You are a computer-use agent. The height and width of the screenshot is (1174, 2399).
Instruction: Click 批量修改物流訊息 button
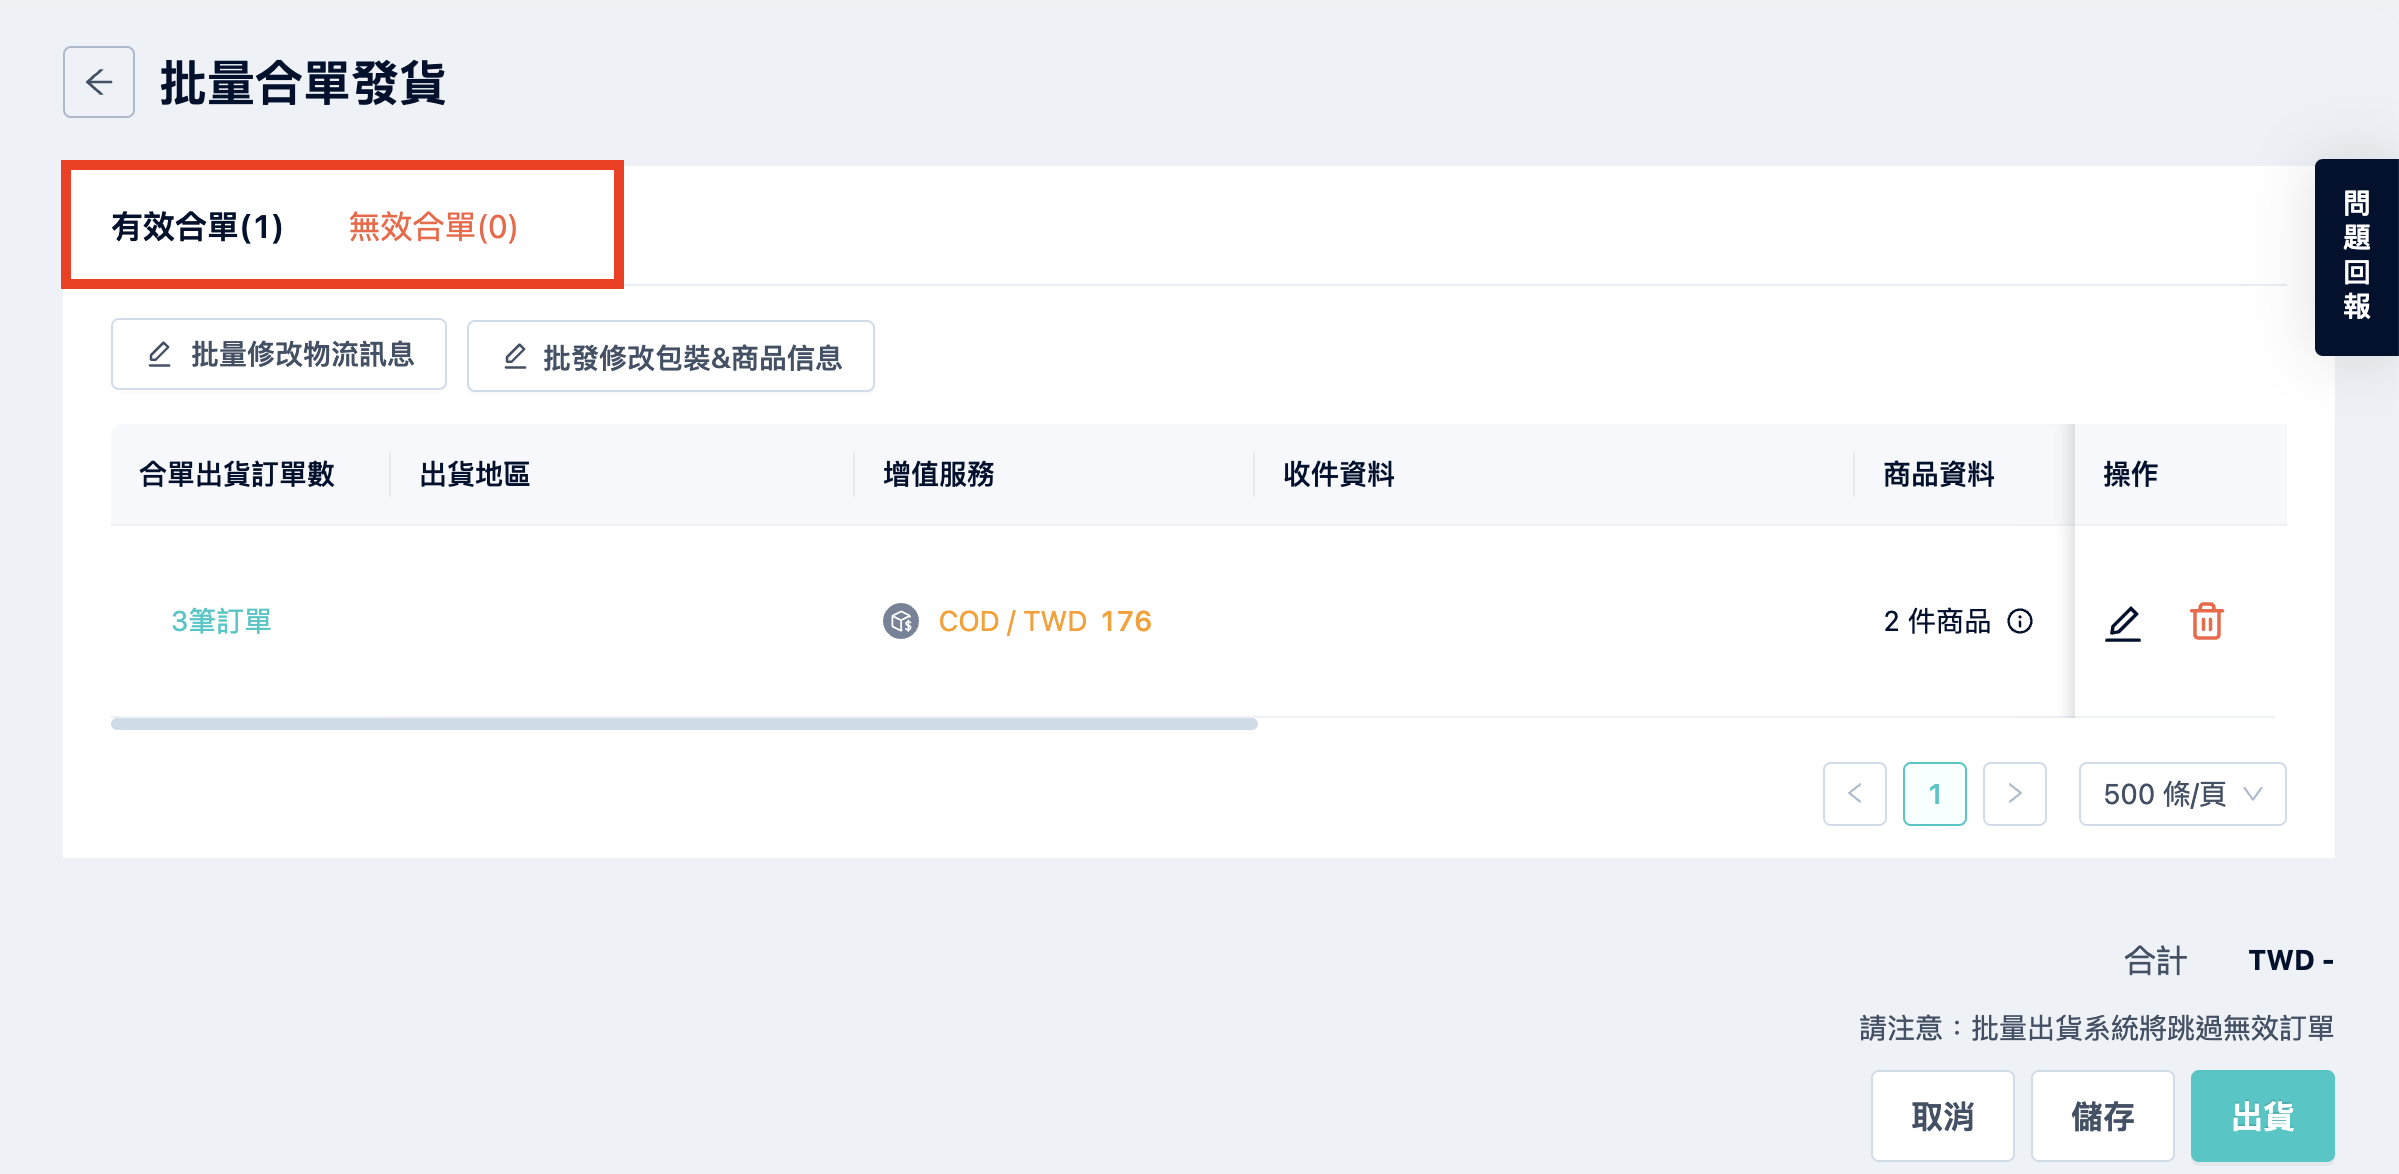click(279, 355)
